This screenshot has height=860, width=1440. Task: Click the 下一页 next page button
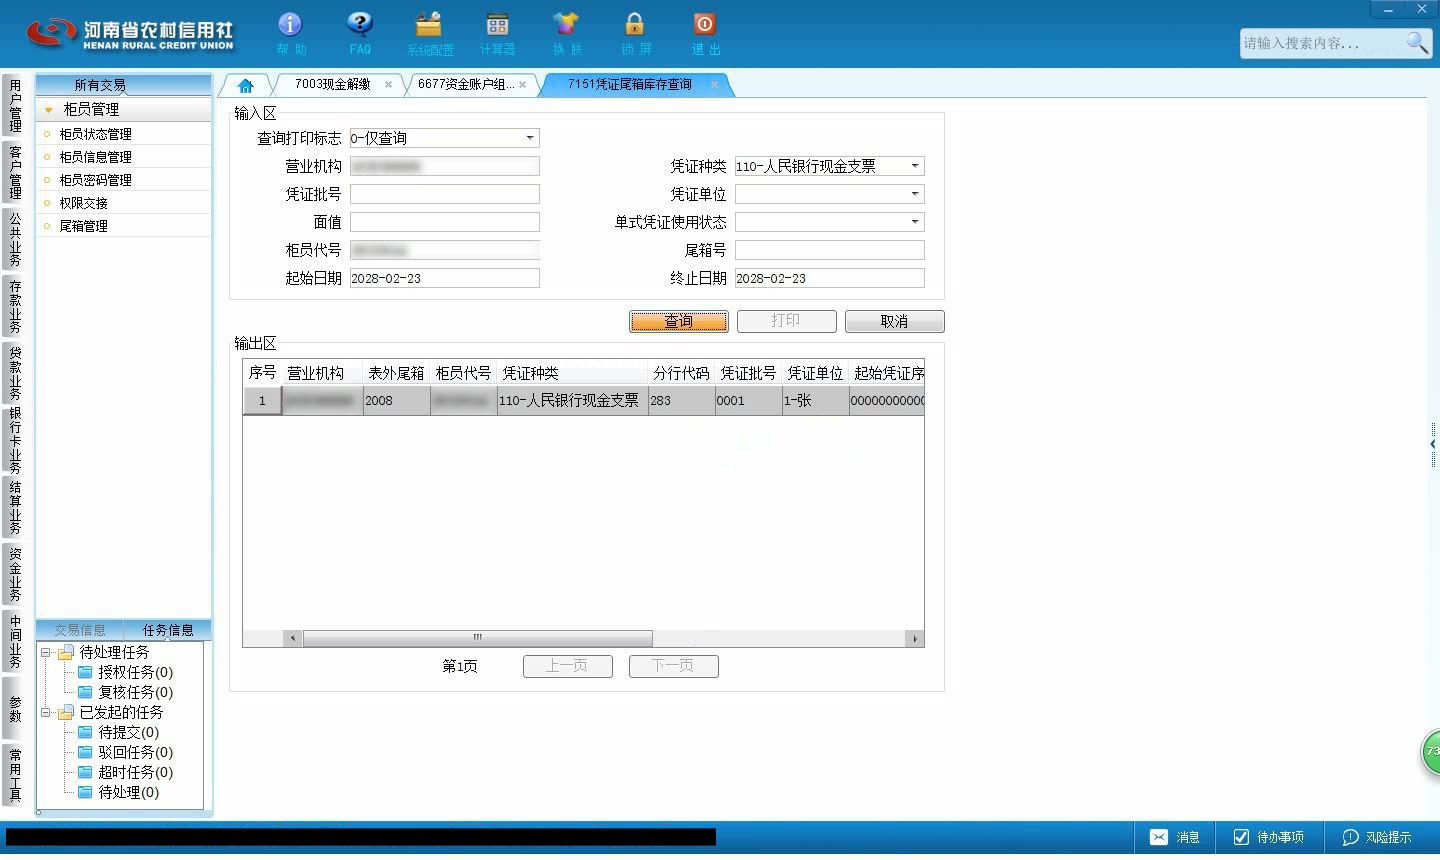[673, 666]
